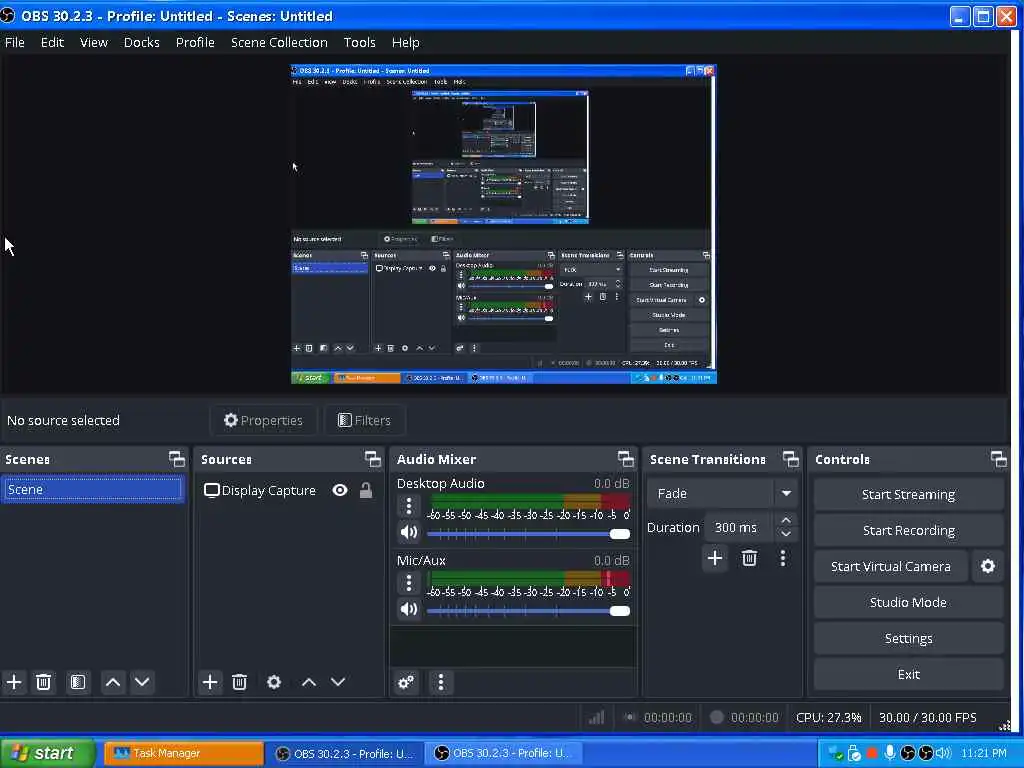Screen dimensions: 1024x768
Task: Click CPU: 27.3% status text
Action: 828,717
